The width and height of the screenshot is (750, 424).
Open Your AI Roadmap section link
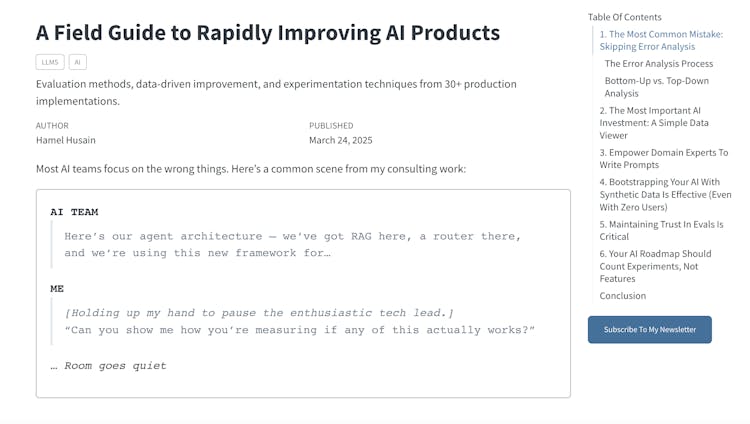(655, 266)
